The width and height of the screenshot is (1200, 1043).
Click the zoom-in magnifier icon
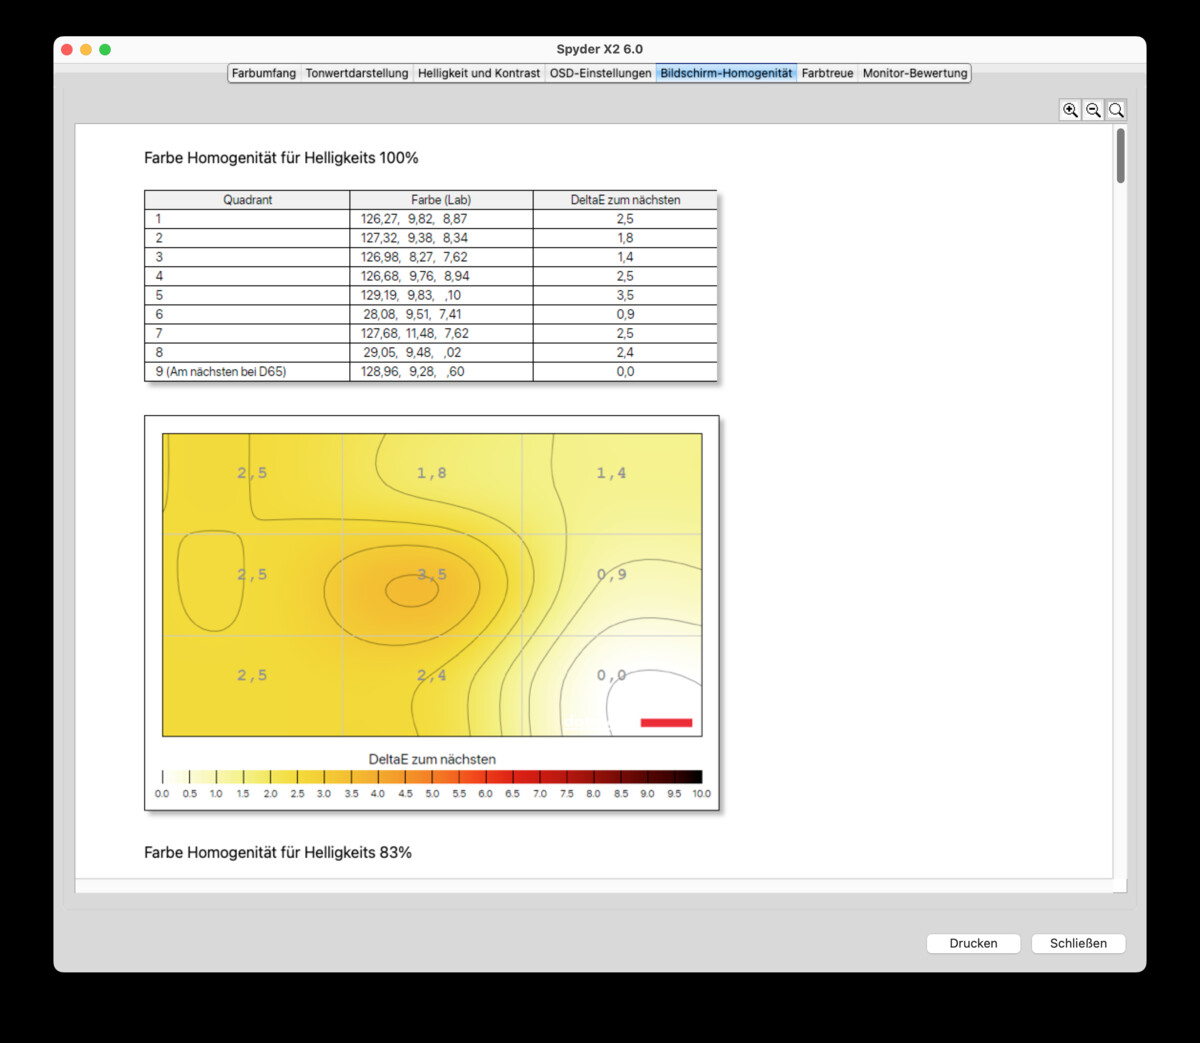pos(1070,110)
